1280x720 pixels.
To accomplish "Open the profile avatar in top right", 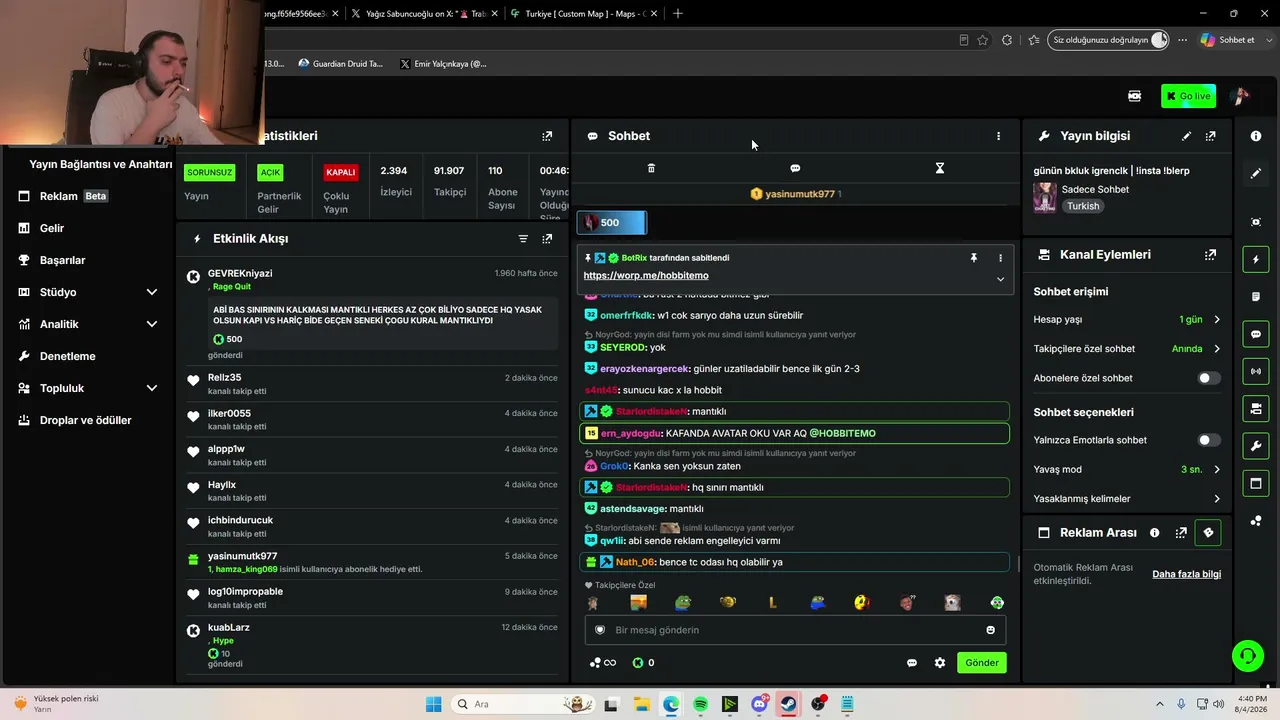I will coord(1240,96).
